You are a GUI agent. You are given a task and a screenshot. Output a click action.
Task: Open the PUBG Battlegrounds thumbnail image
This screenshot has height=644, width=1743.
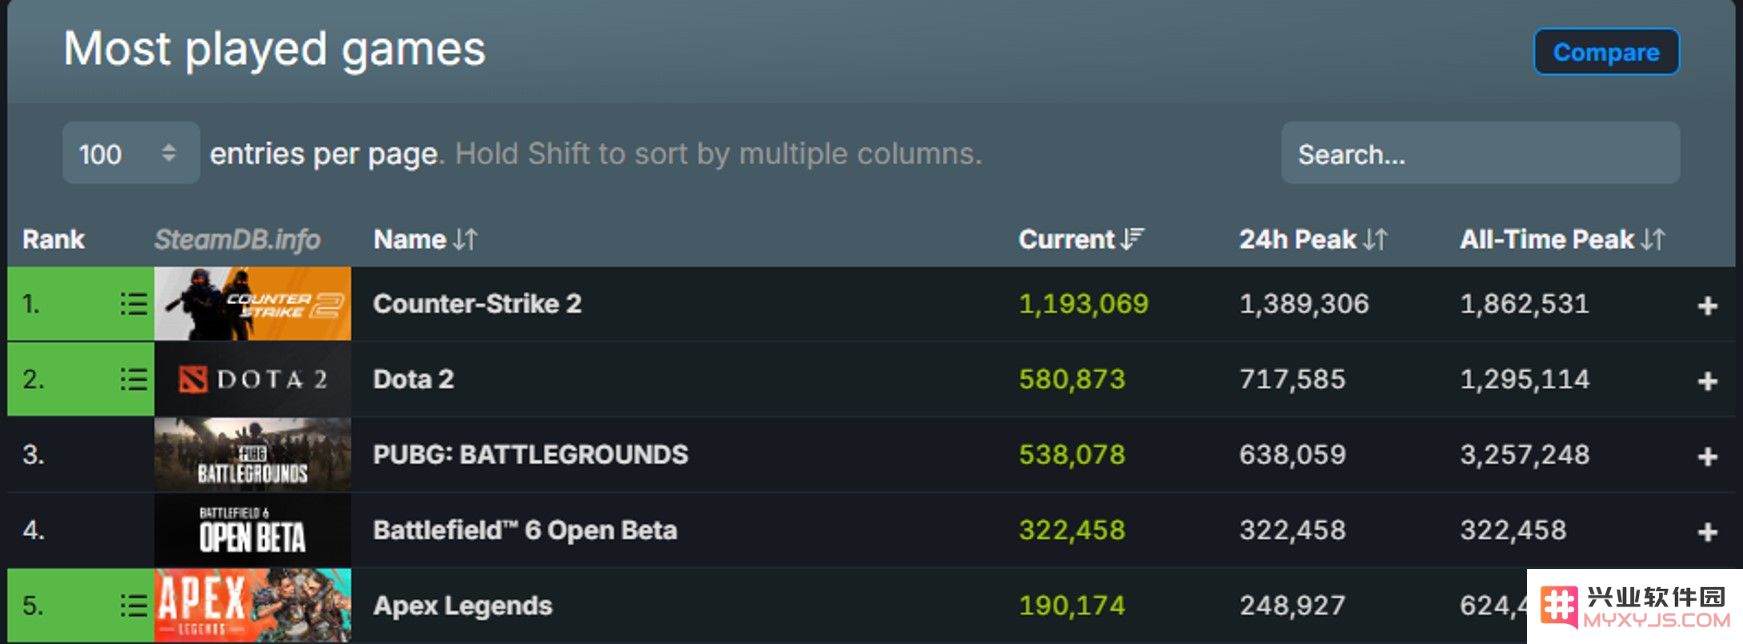point(253,455)
